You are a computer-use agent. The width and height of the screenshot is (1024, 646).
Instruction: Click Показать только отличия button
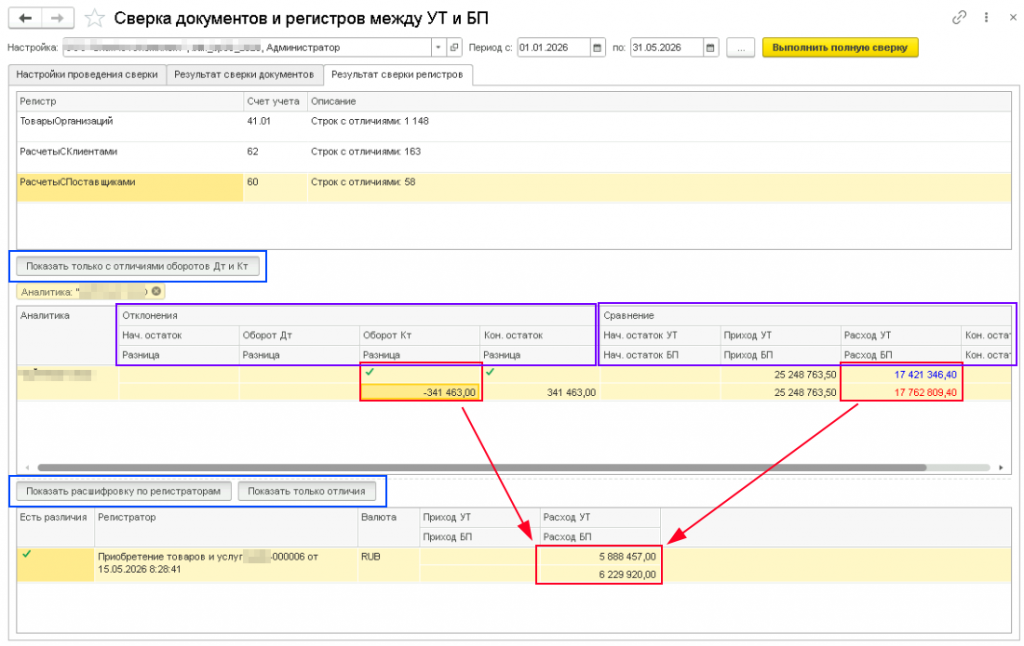306,491
